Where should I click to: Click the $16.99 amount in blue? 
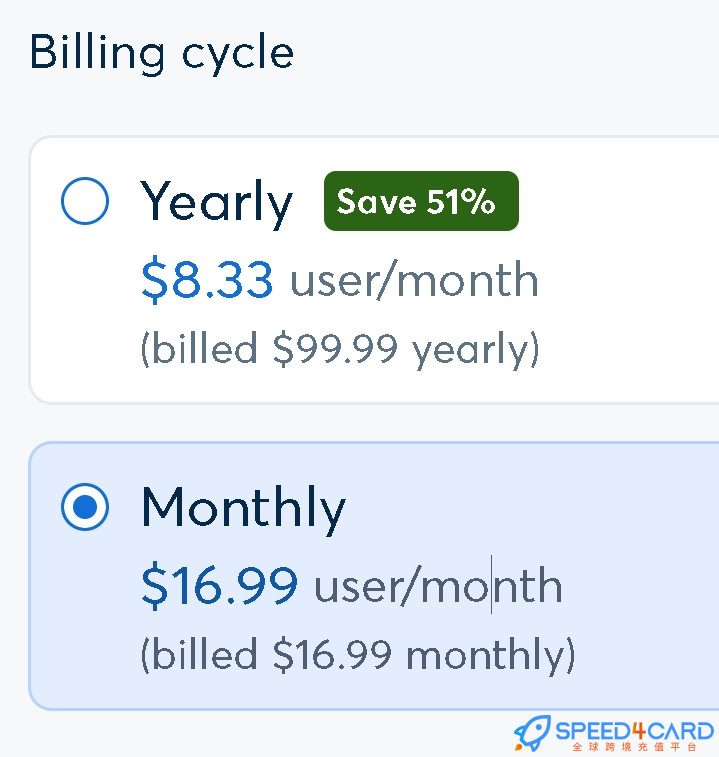click(x=220, y=586)
